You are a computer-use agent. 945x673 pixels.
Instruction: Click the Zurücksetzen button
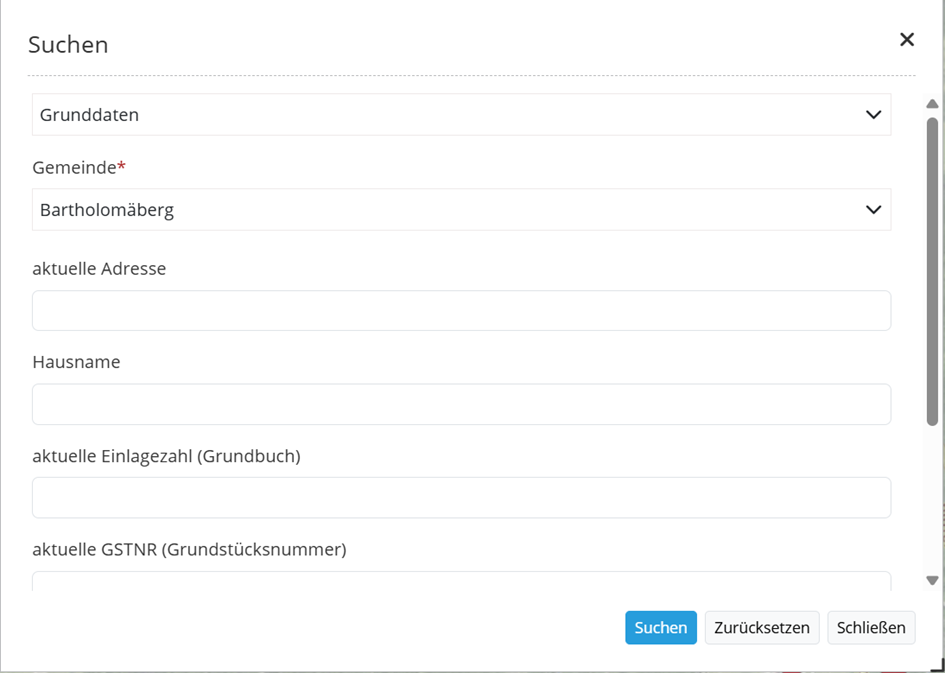pos(762,628)
